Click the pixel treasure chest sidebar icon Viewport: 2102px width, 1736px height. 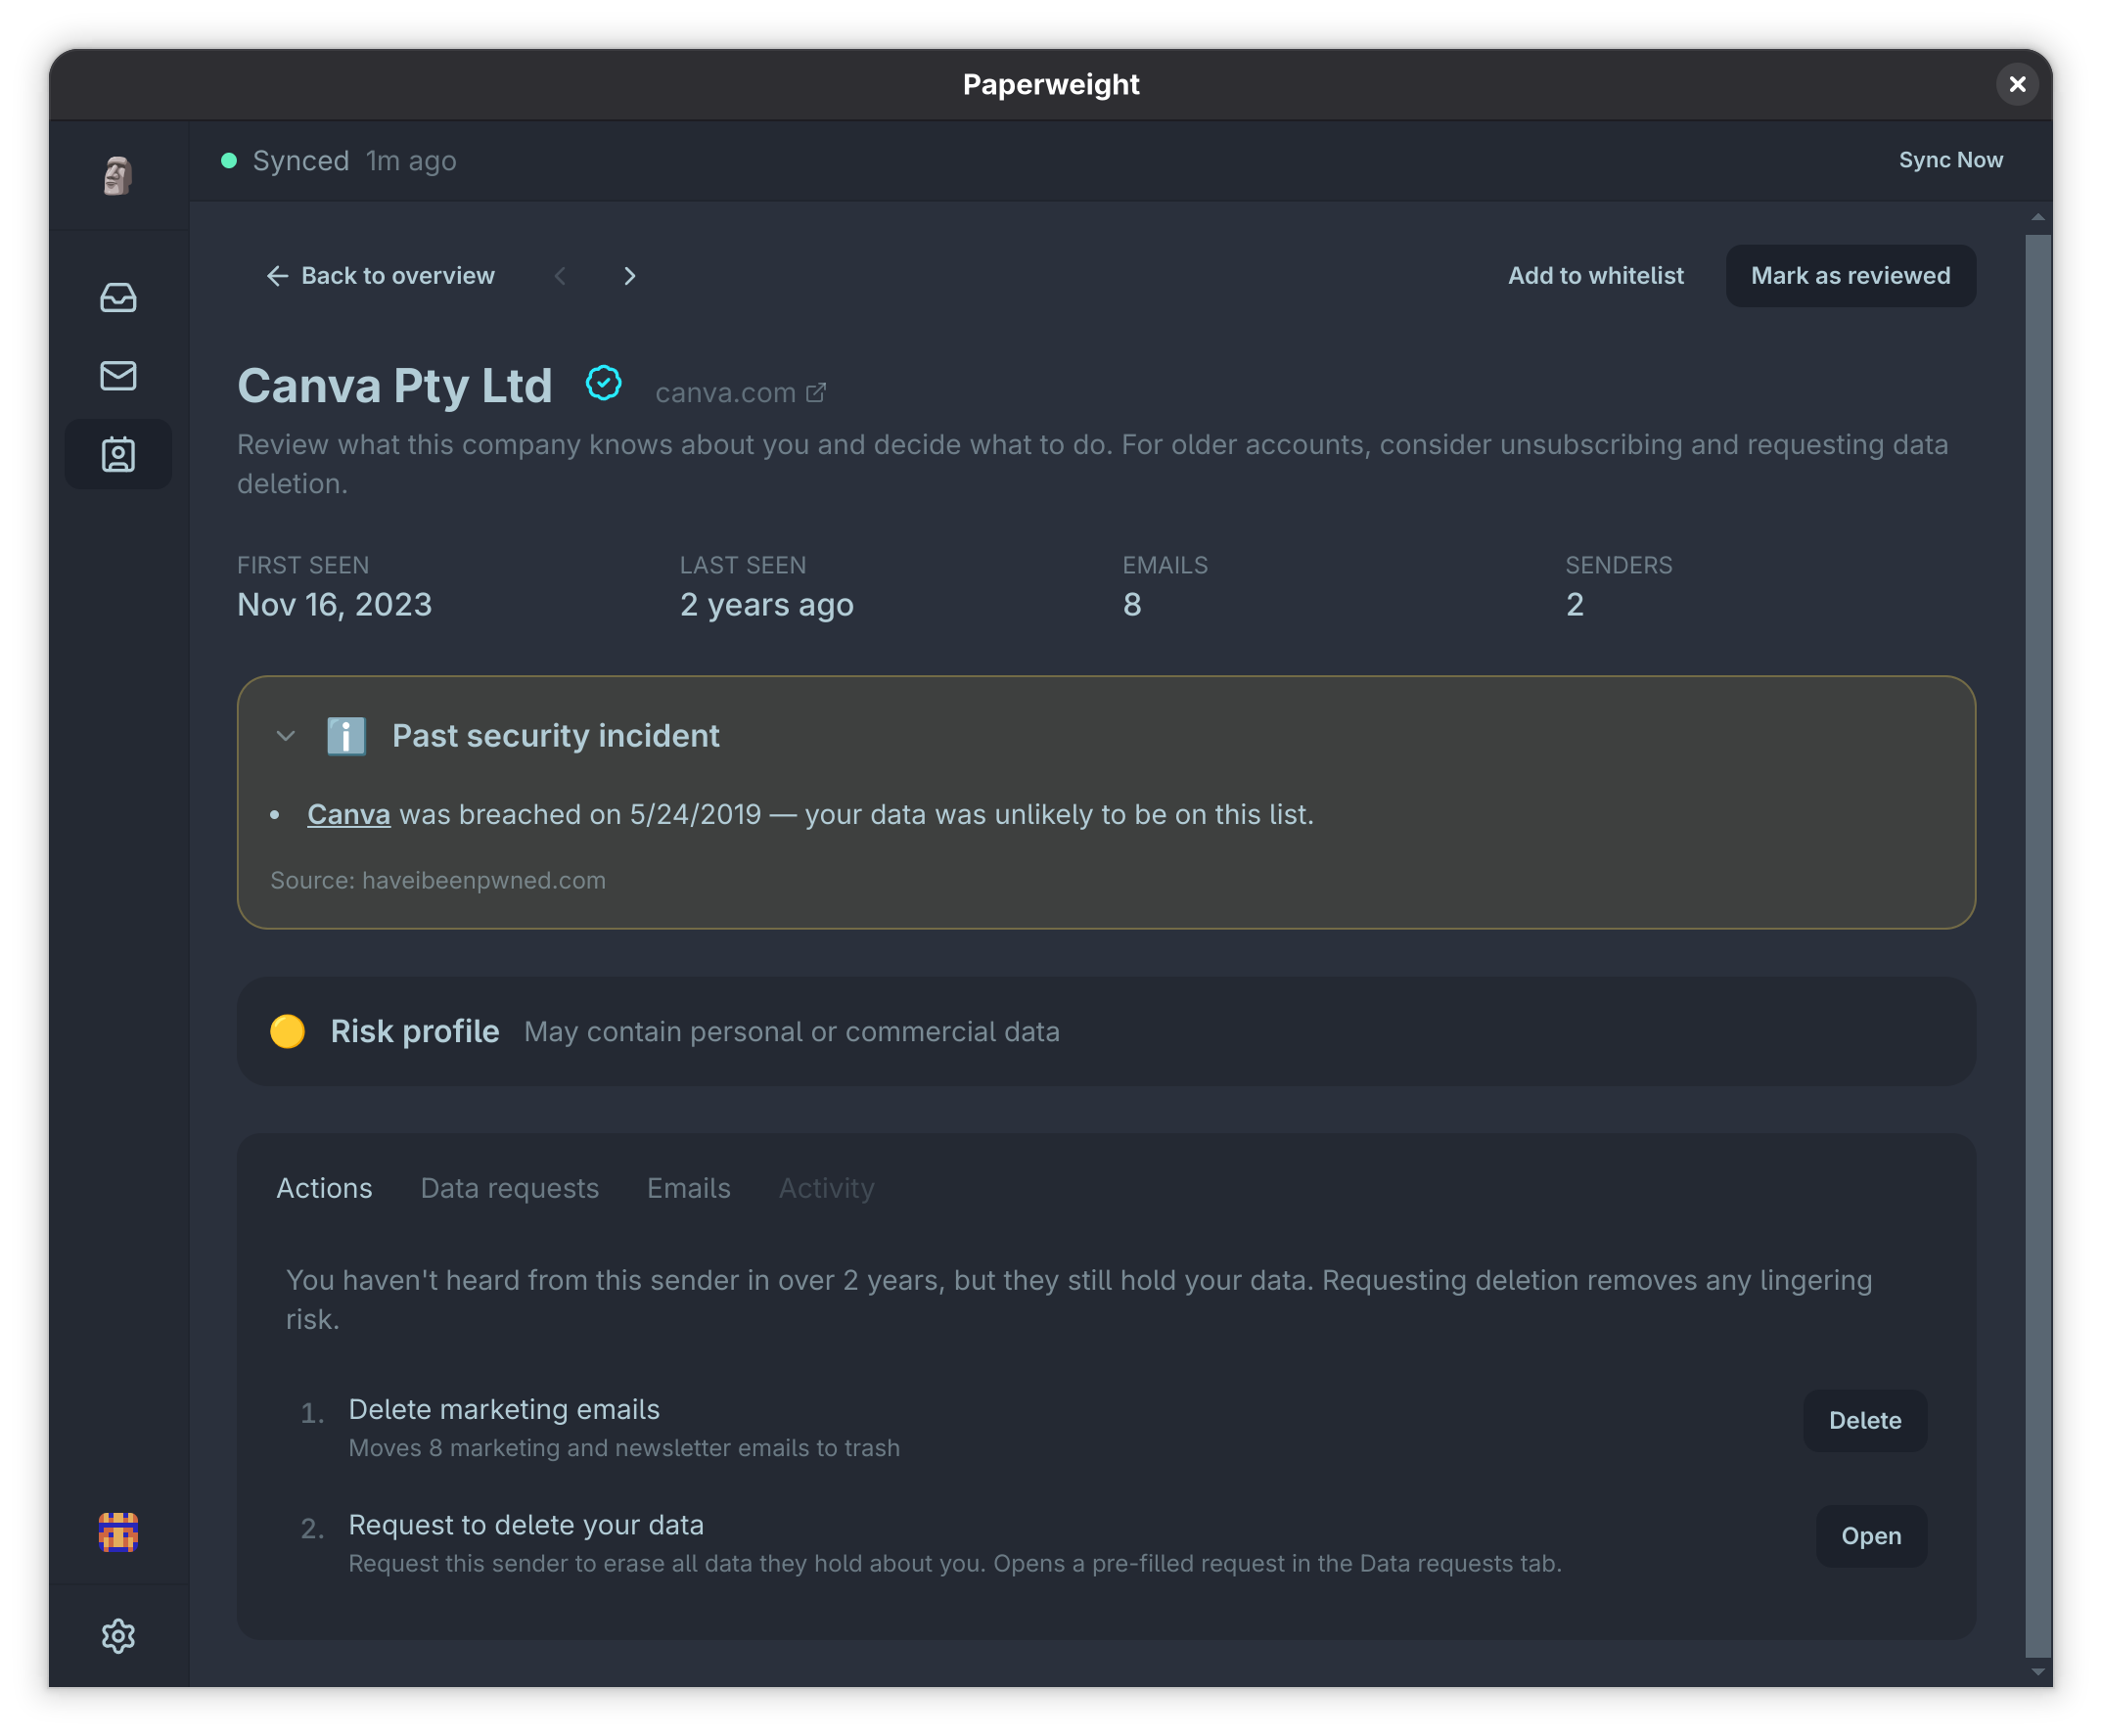point(118,1532)
